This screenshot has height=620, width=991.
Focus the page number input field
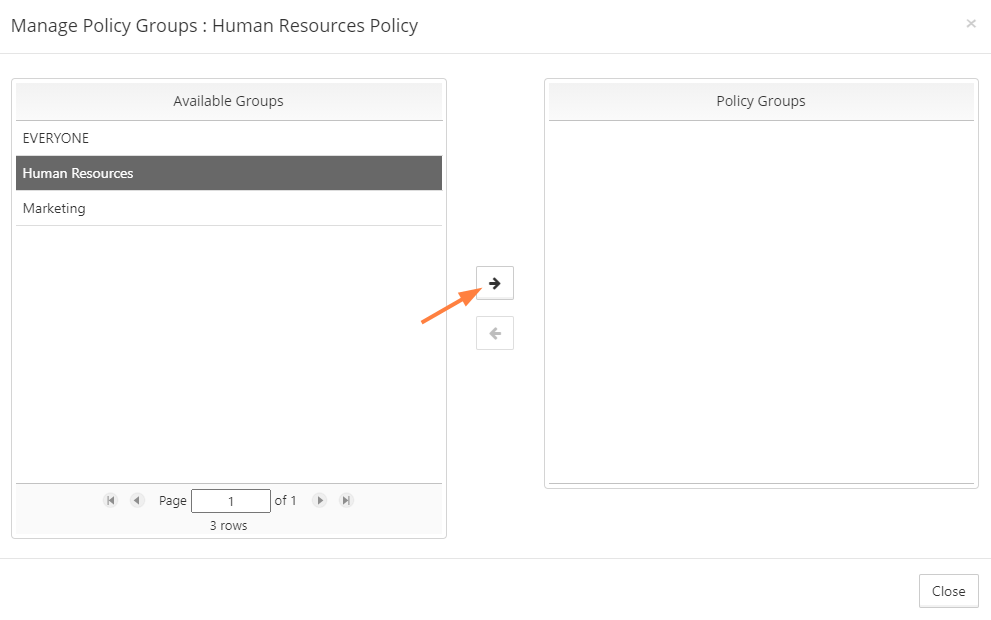point(231,501)
